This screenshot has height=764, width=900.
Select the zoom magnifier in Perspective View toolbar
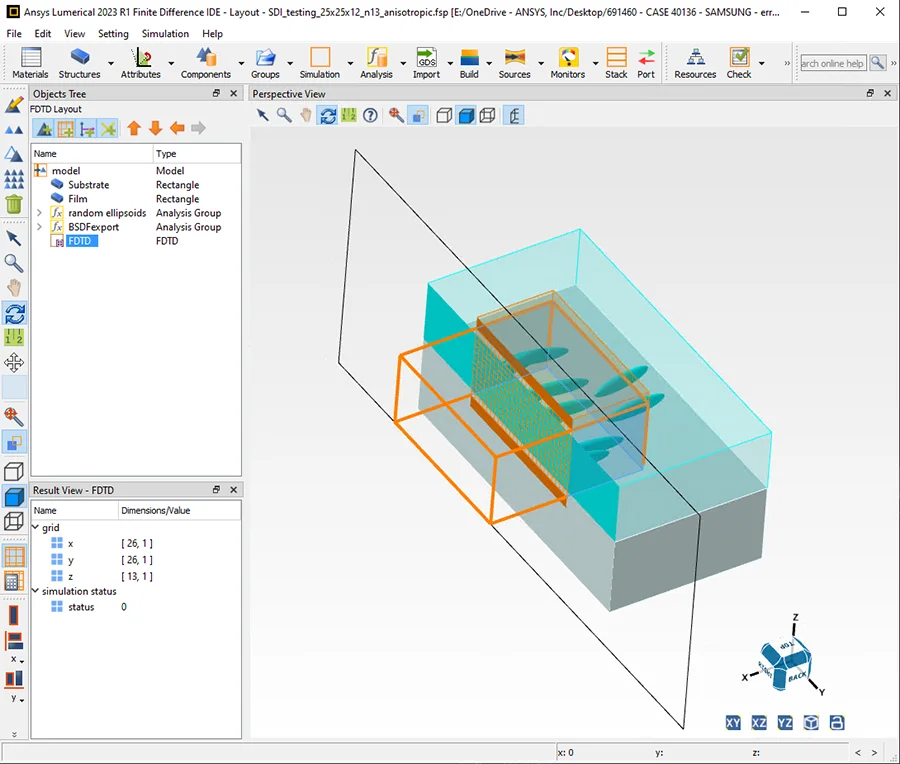[x=284, y=115]
